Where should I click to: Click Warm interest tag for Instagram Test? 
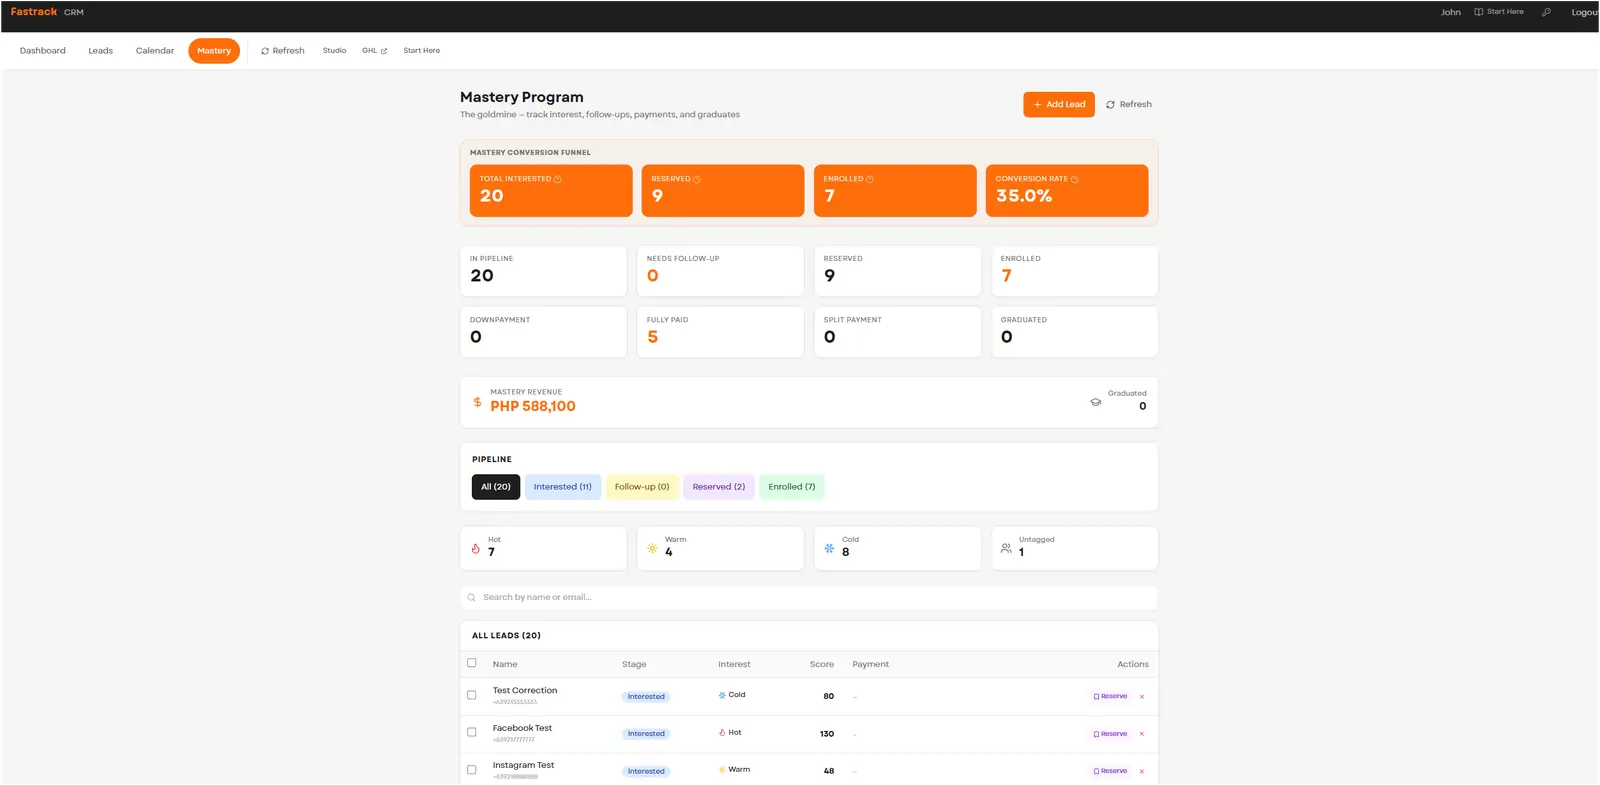pyautogui.click(x=734, y=770)
